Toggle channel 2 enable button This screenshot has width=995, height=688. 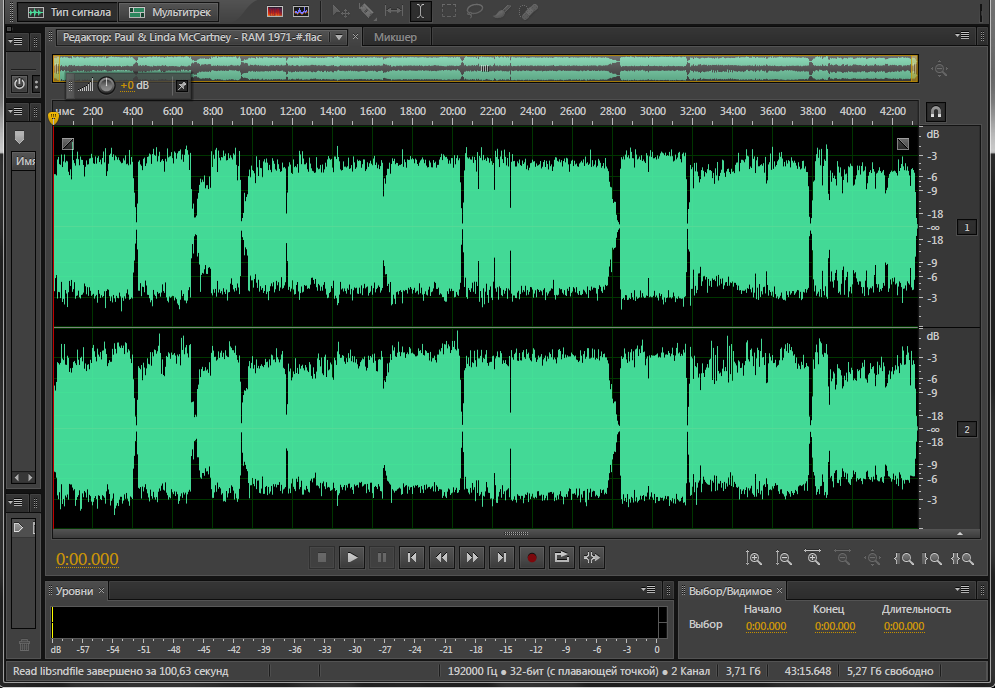point(967,430)
